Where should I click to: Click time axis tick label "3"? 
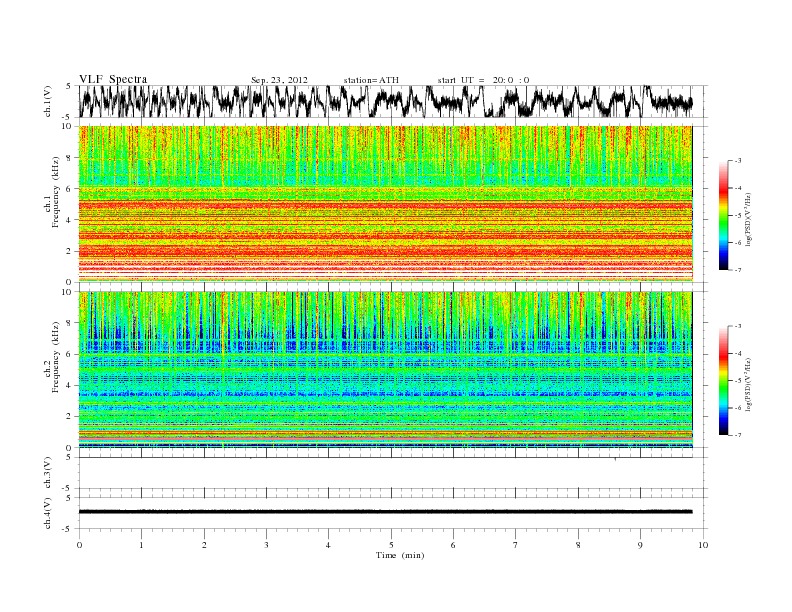[266, 545]
